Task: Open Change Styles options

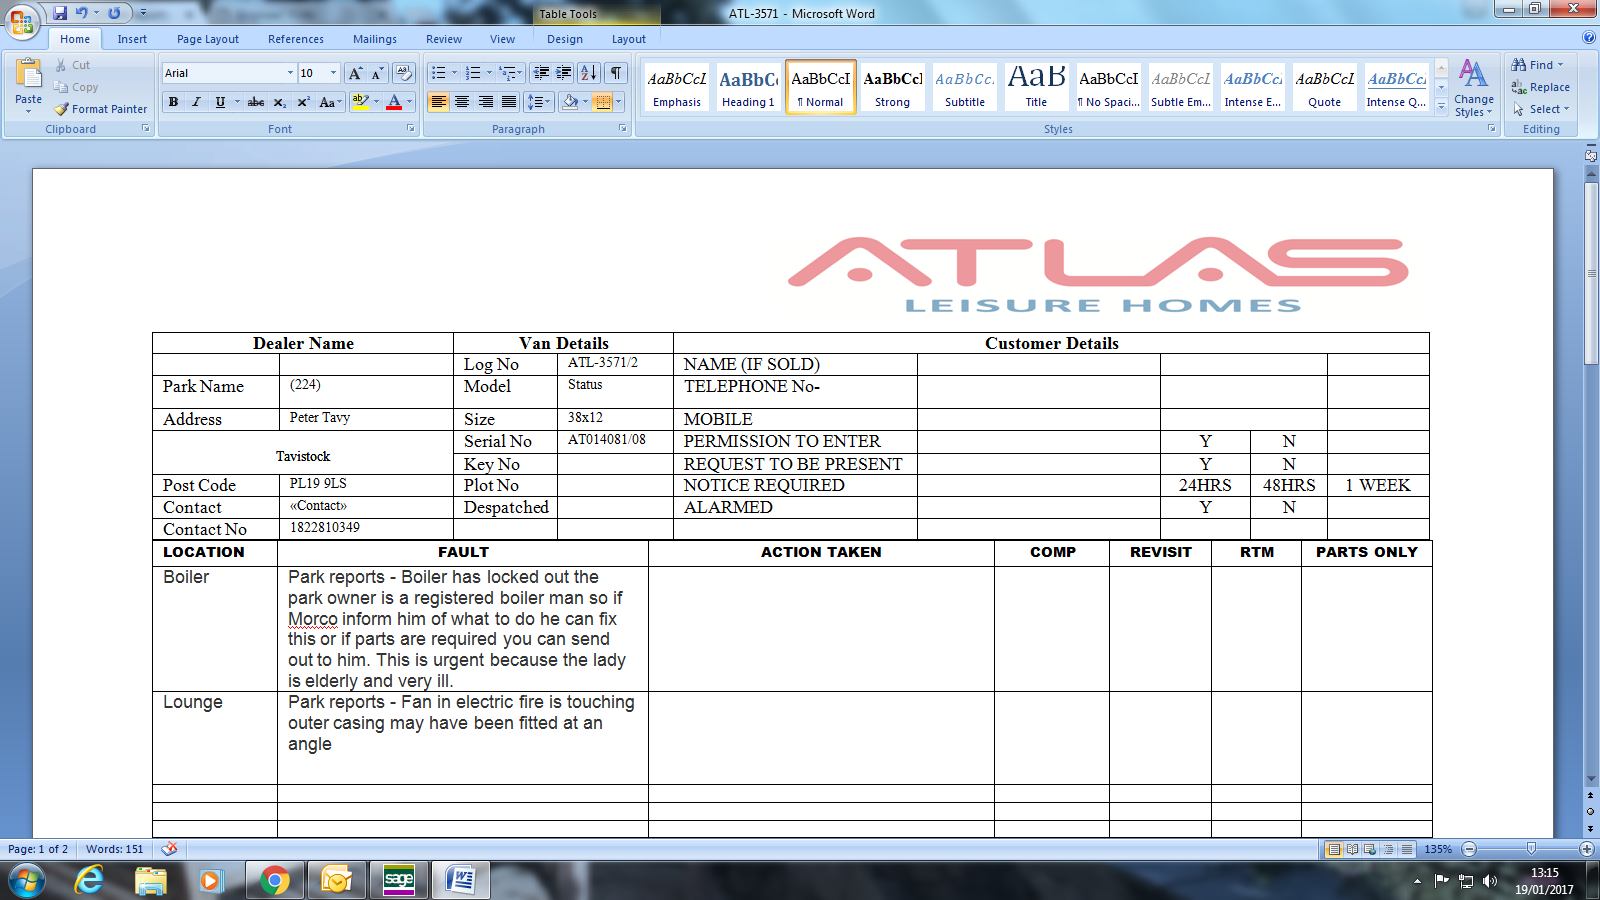Action: (x=1473, y=88)
